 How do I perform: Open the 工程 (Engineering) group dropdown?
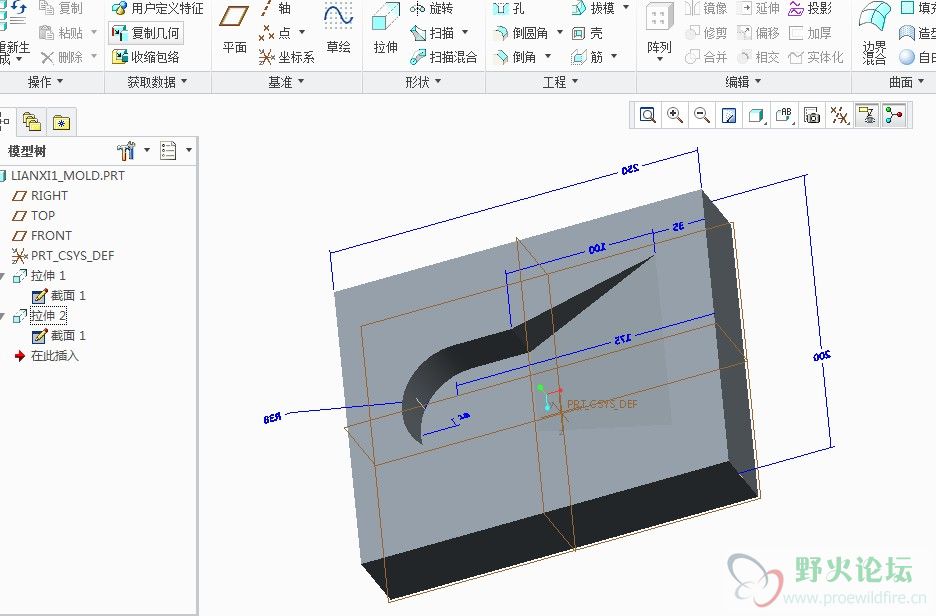(x=560, y=82)
